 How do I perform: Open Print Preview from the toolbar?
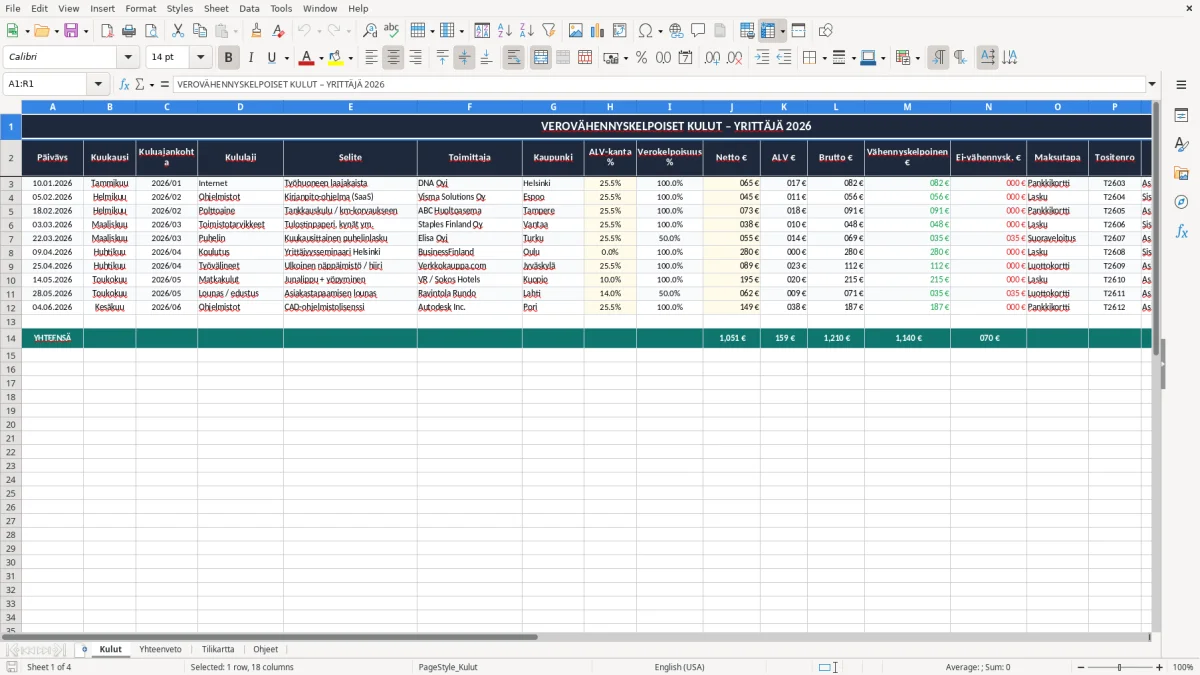pyautogui.click(x=151, y=31)
